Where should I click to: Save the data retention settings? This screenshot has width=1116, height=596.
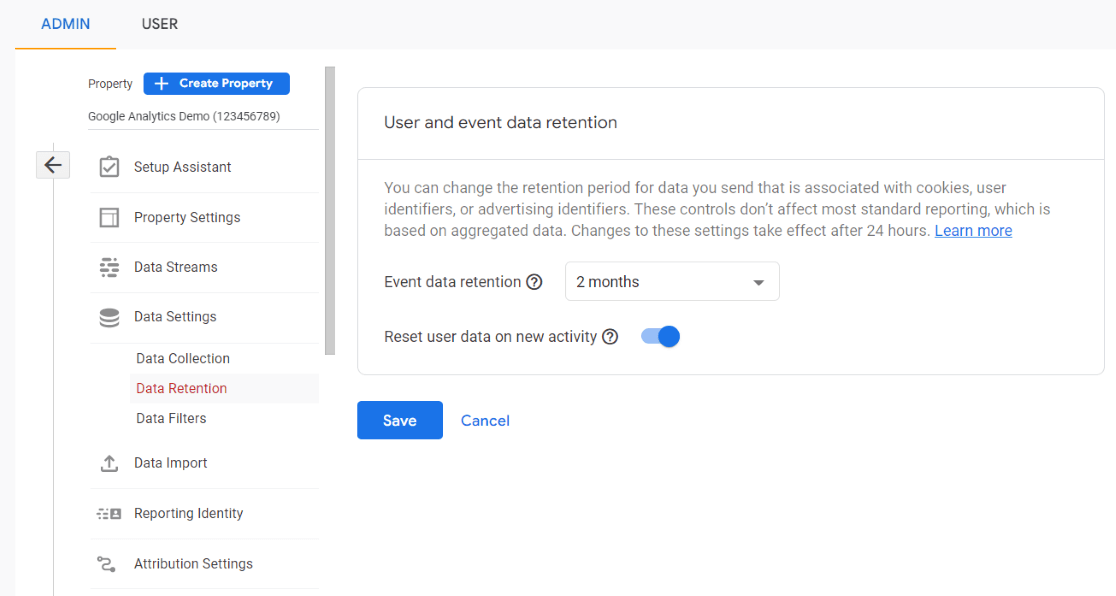pyautogui.click(x=399, y=420)
